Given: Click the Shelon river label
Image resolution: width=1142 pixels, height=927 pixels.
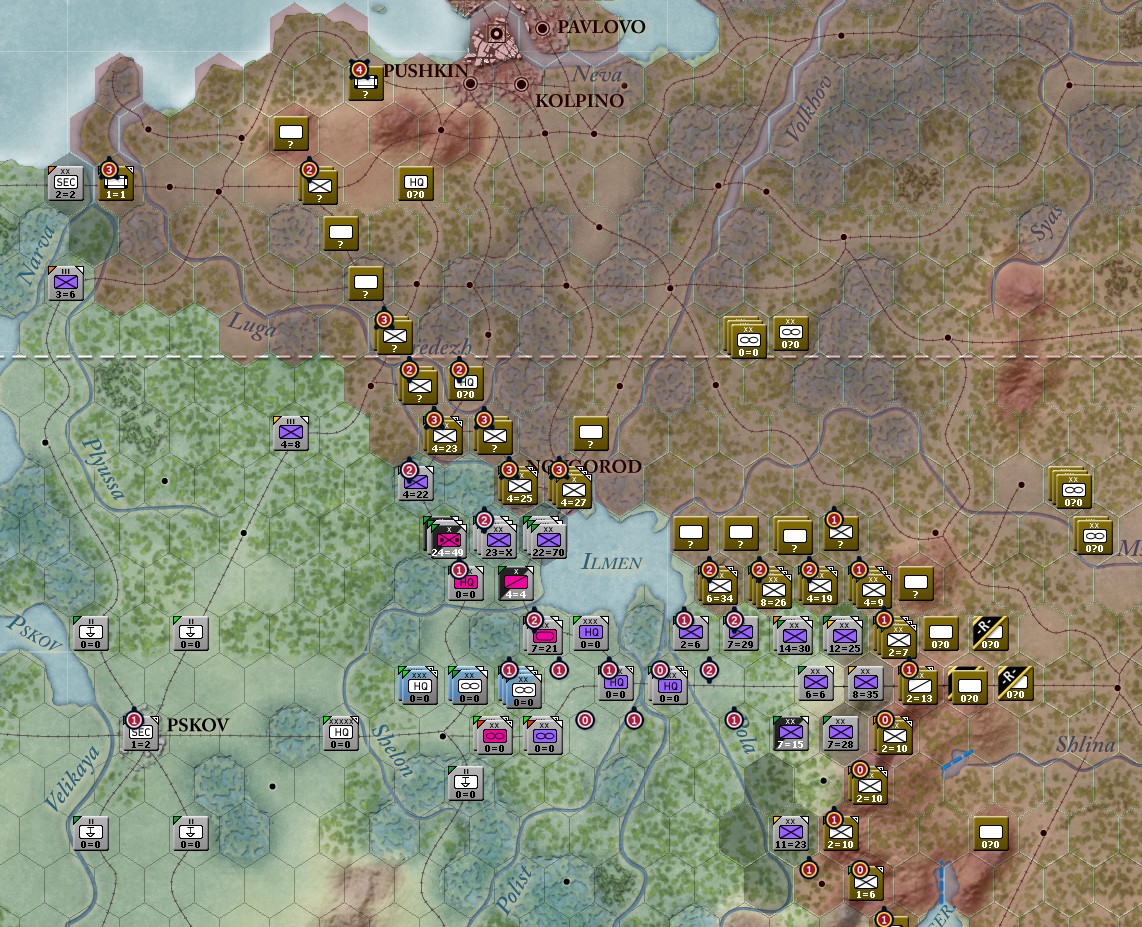Looking at the screenshot, I should 393,750.
